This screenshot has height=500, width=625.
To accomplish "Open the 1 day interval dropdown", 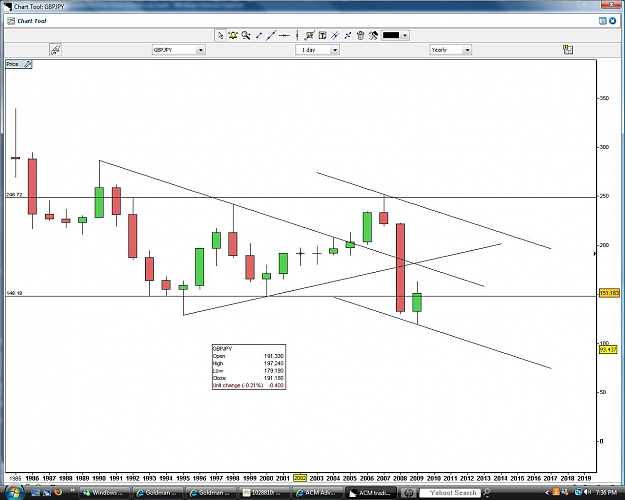I will coord(317,50).
